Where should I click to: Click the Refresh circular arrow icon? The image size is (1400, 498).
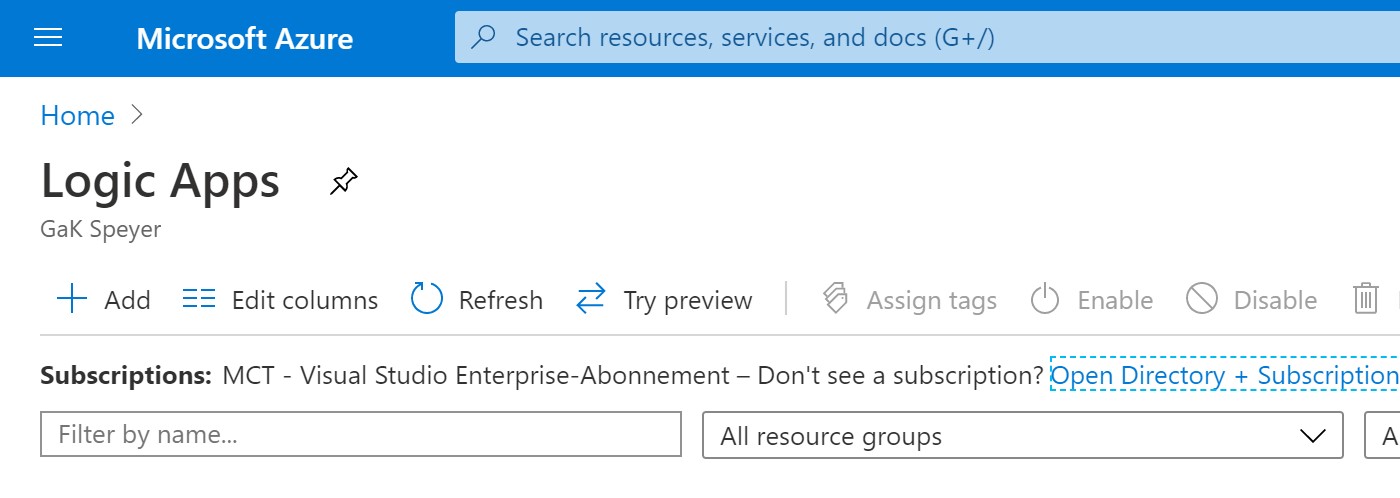pos(427,299)
